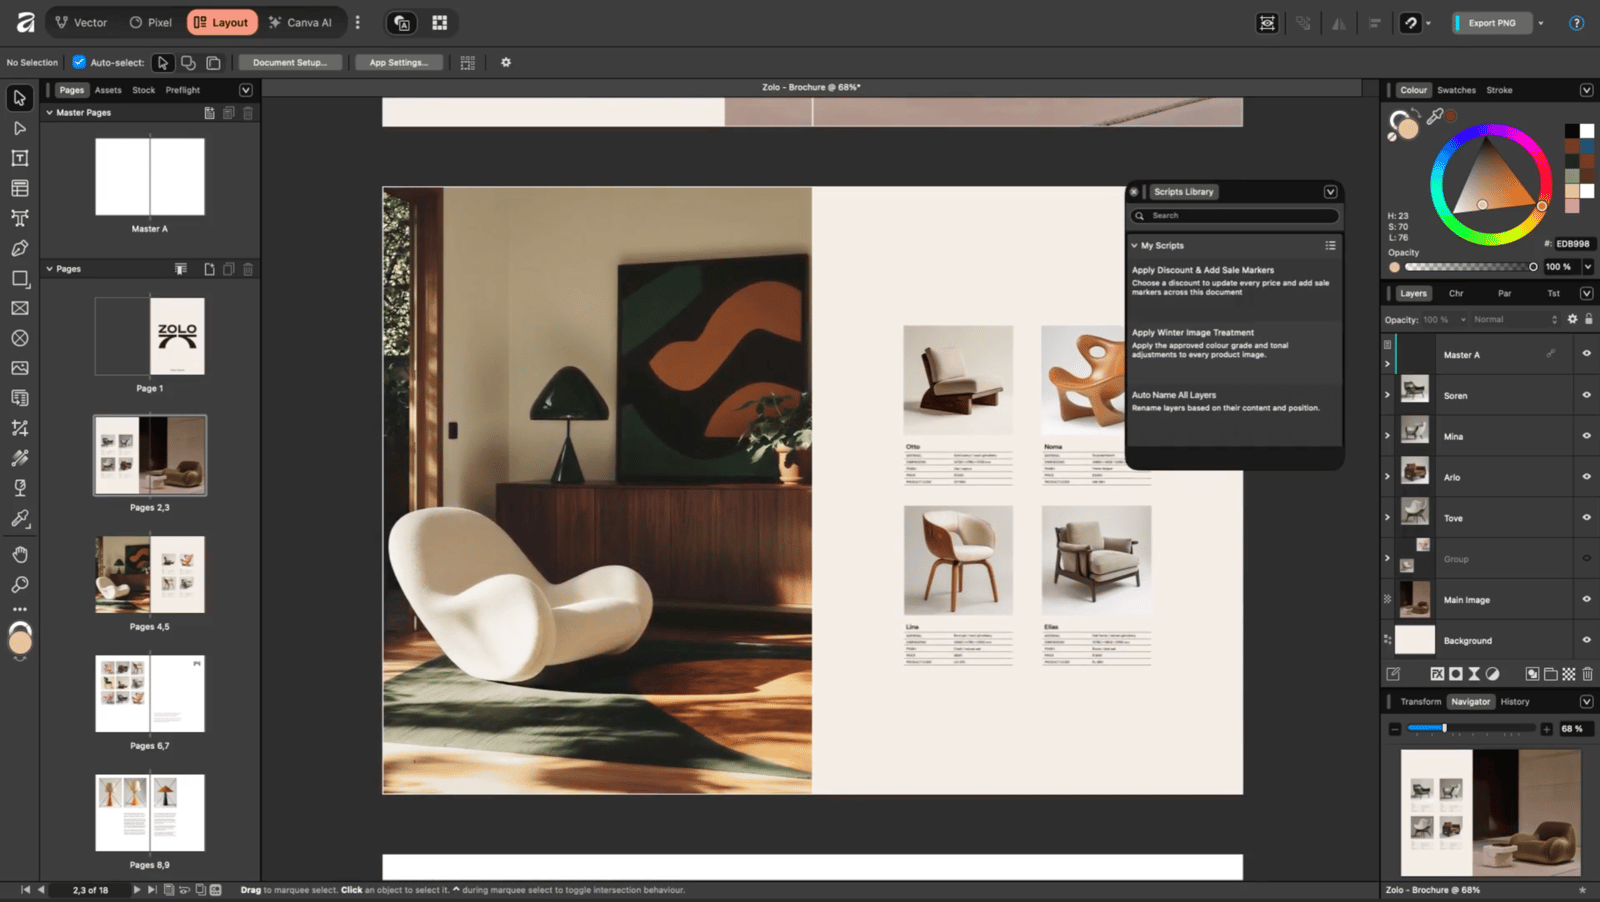Open help question mark icon

[1576, 23]
